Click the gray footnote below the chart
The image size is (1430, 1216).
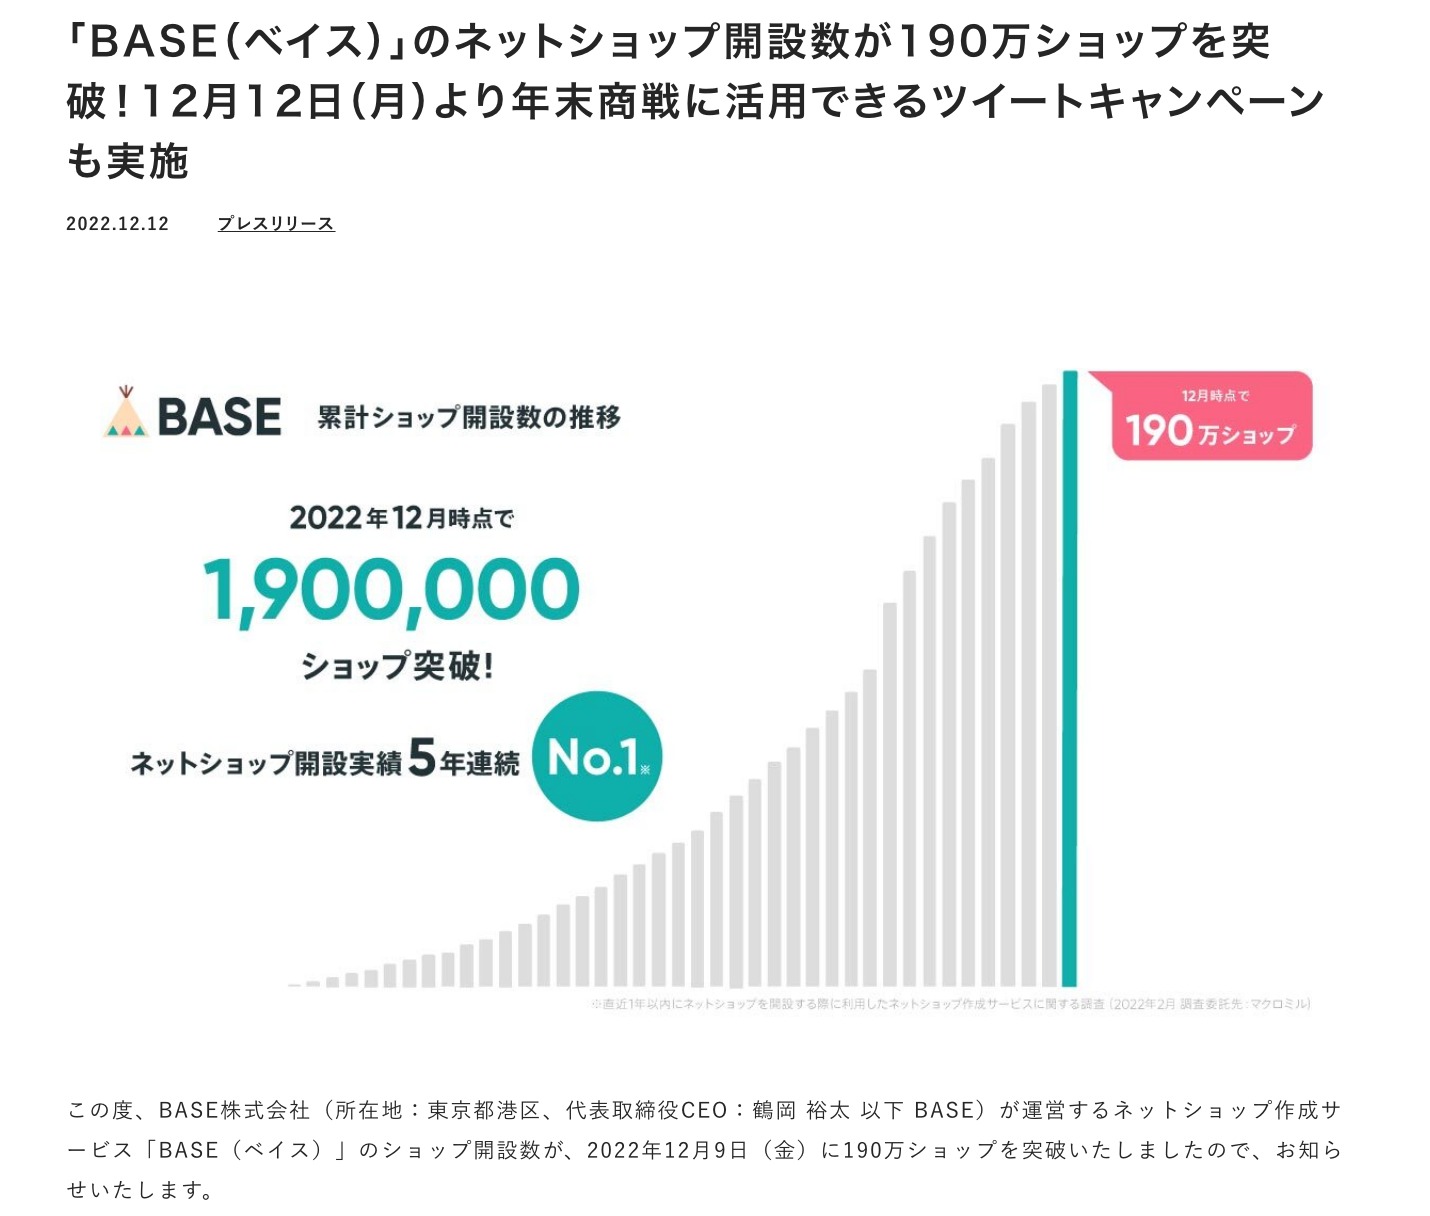[x=950, y=1004]
